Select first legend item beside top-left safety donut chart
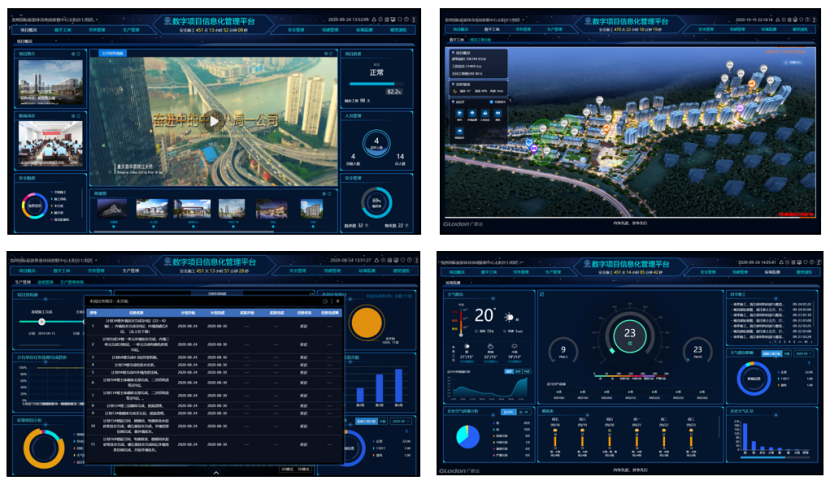 coord(58,191)
